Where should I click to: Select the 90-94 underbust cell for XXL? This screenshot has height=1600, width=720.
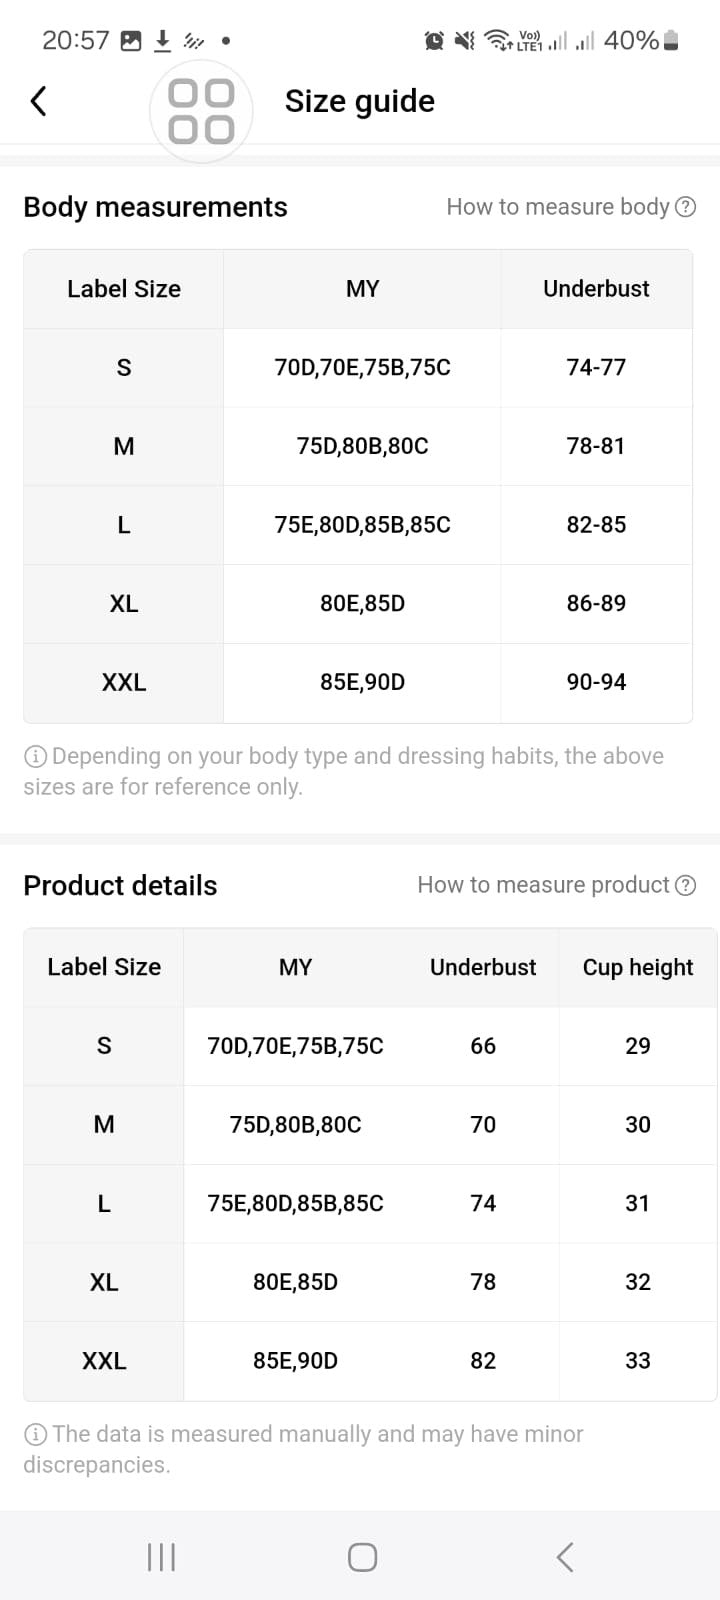pos(596,682)
